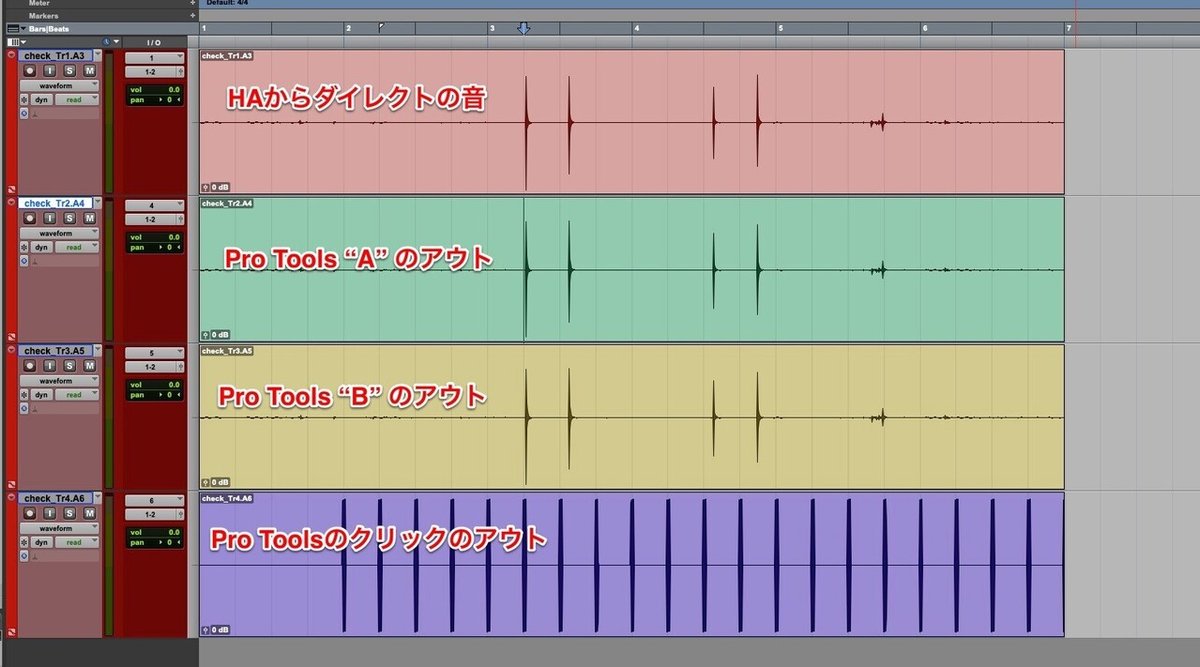Click red track options circle of check_Tr2.A4

(x=11, y=202)
